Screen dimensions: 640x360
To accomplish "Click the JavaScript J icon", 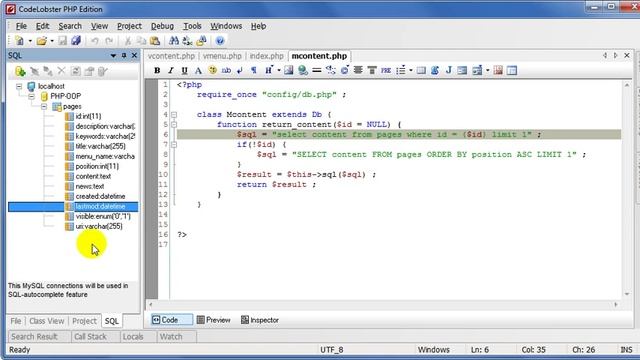I will (x=449, y=70).
